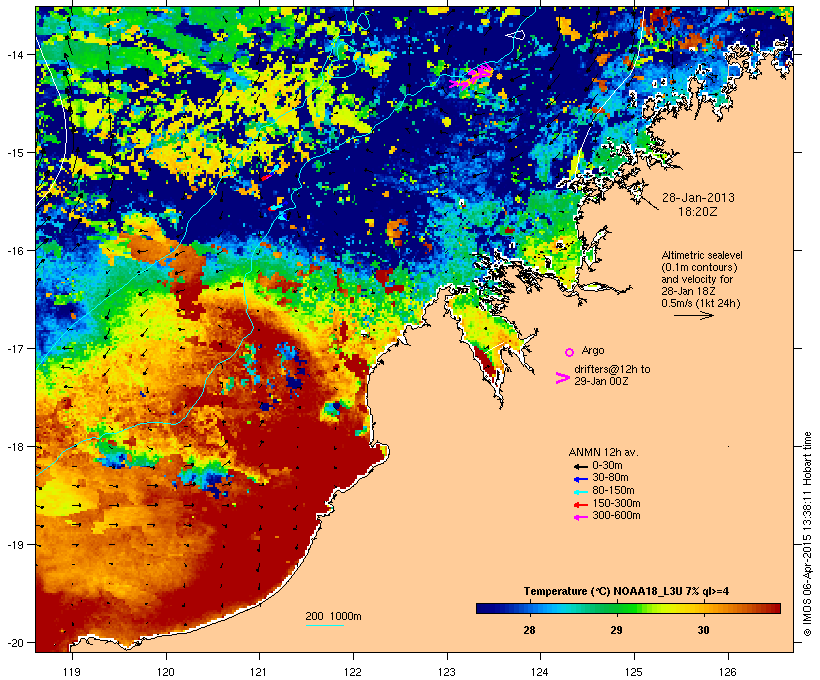The width and height of the screenshot is (820, 680).
Task: Click the Temperature NOAA18_L3U colorbar title
Action: pos(627,591)
